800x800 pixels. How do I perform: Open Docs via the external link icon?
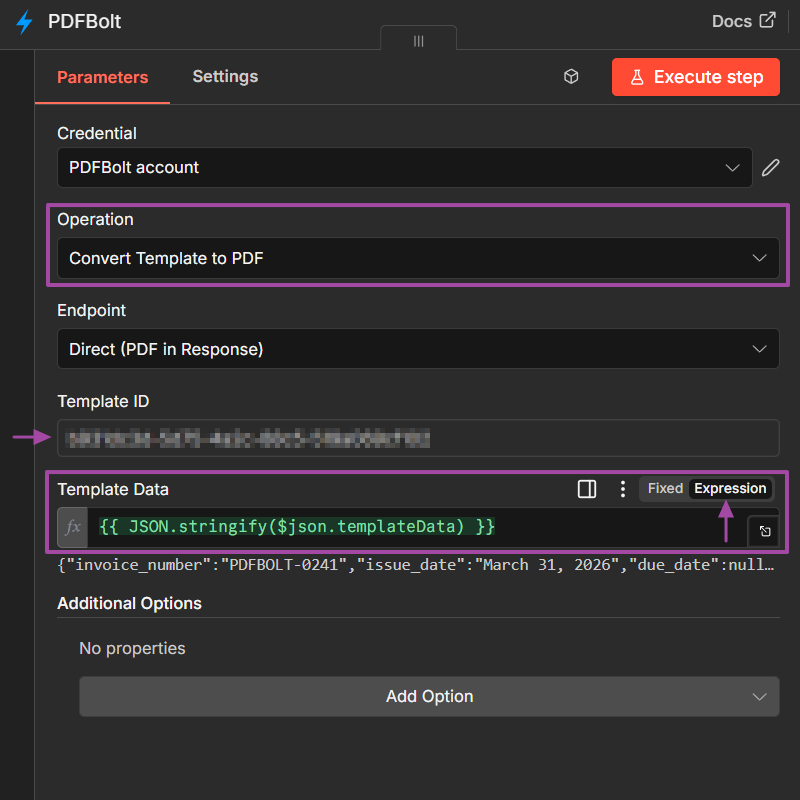tap(769, 20)
